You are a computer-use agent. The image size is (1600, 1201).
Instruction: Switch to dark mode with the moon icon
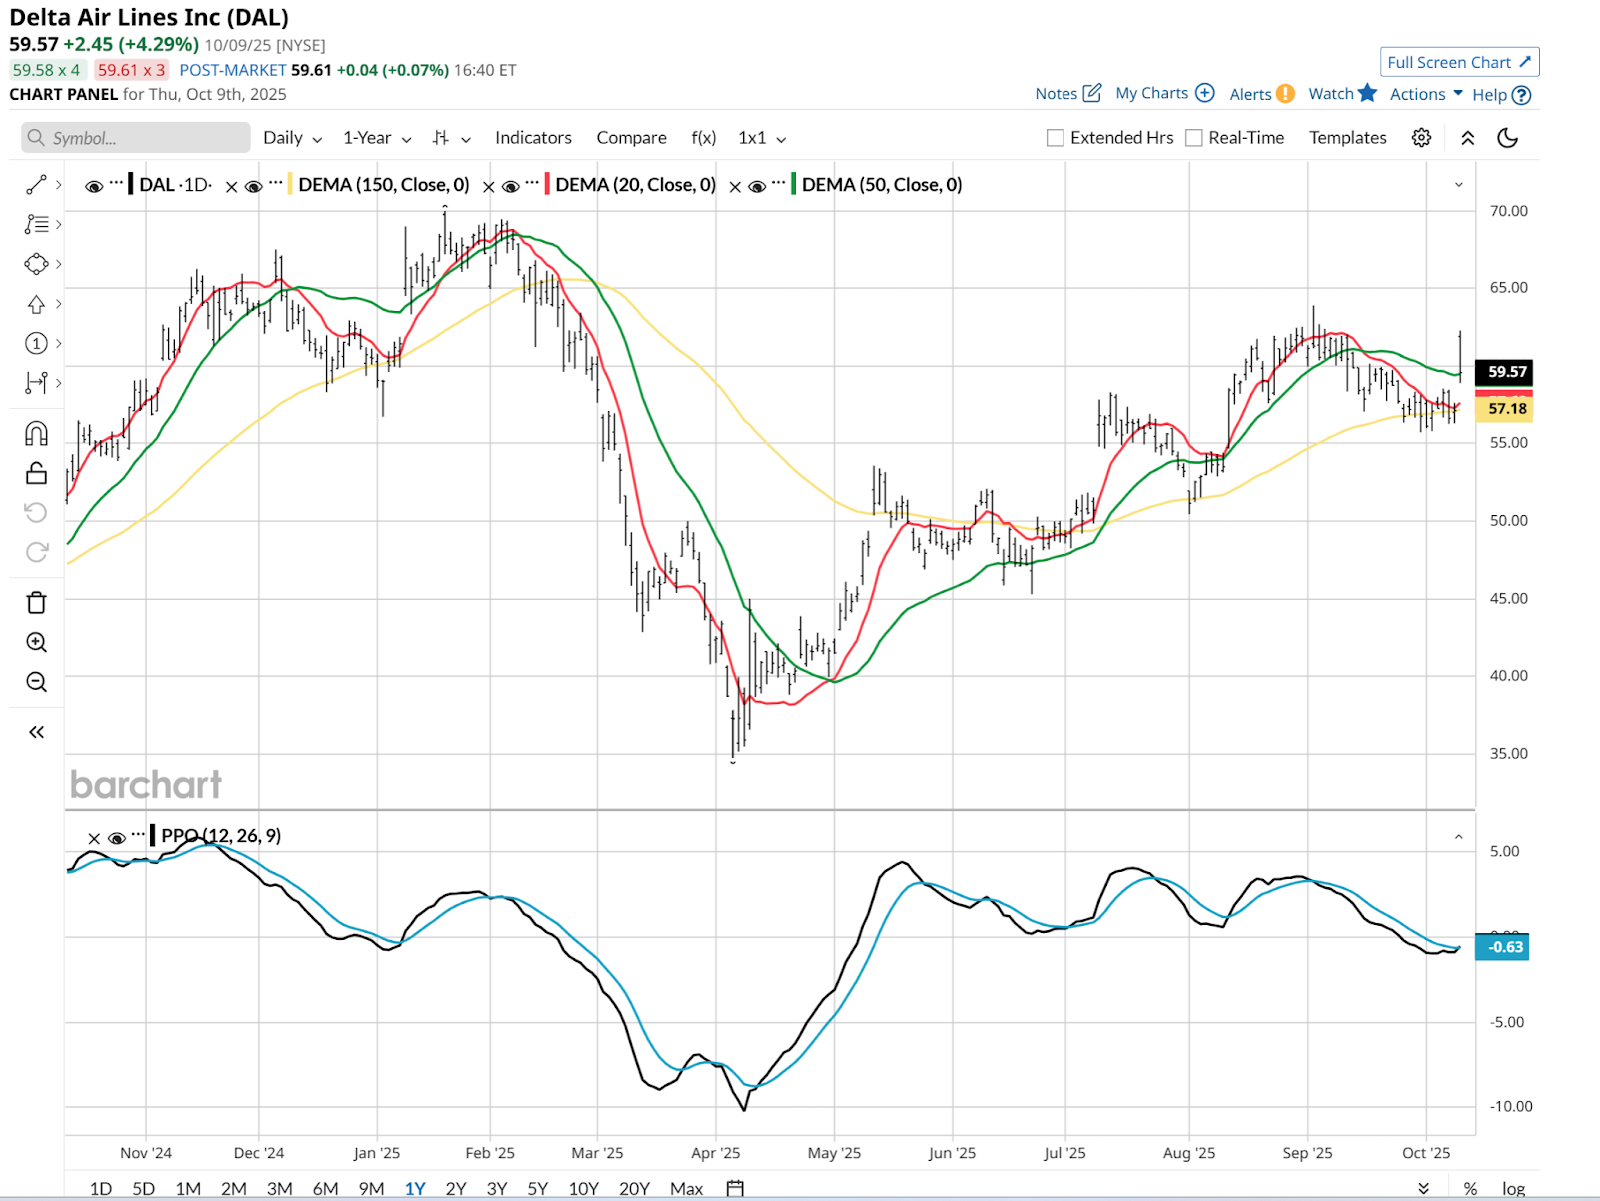coord(1507,138)
